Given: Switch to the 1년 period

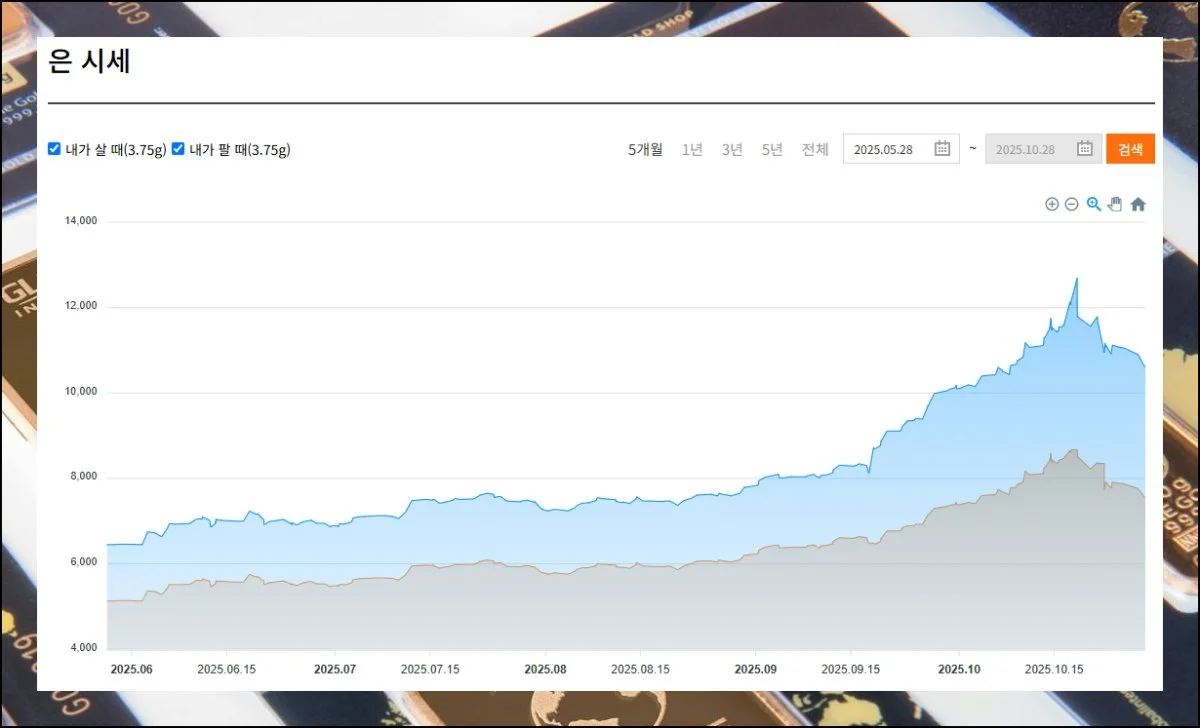Looking at the screenshot, I should click(692, 149).
